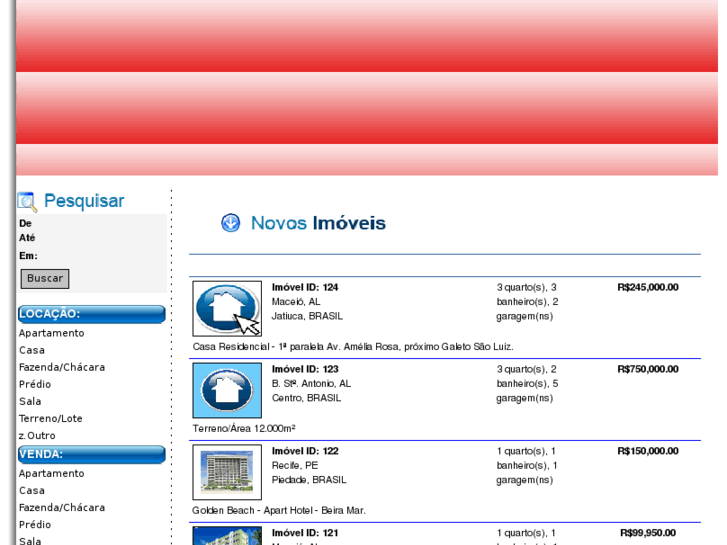Click 'Maceió, AL' location text
This screenshot has width=727, height=545.
[296, 302]
